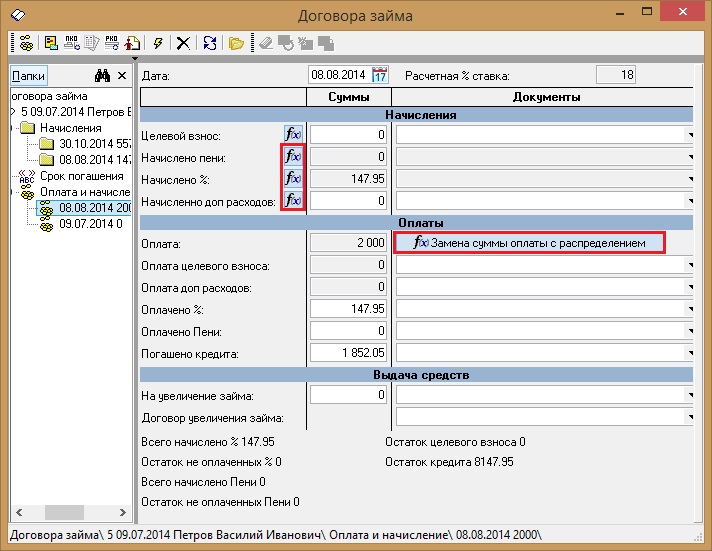The image size is (712, 551).
Task: Click fx button for Начисленно доп расходов
Action: 293,200
